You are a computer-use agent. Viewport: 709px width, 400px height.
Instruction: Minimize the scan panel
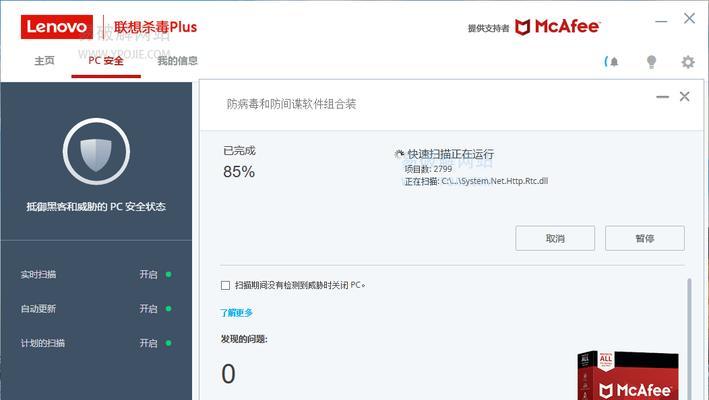(x=662, y=97)
